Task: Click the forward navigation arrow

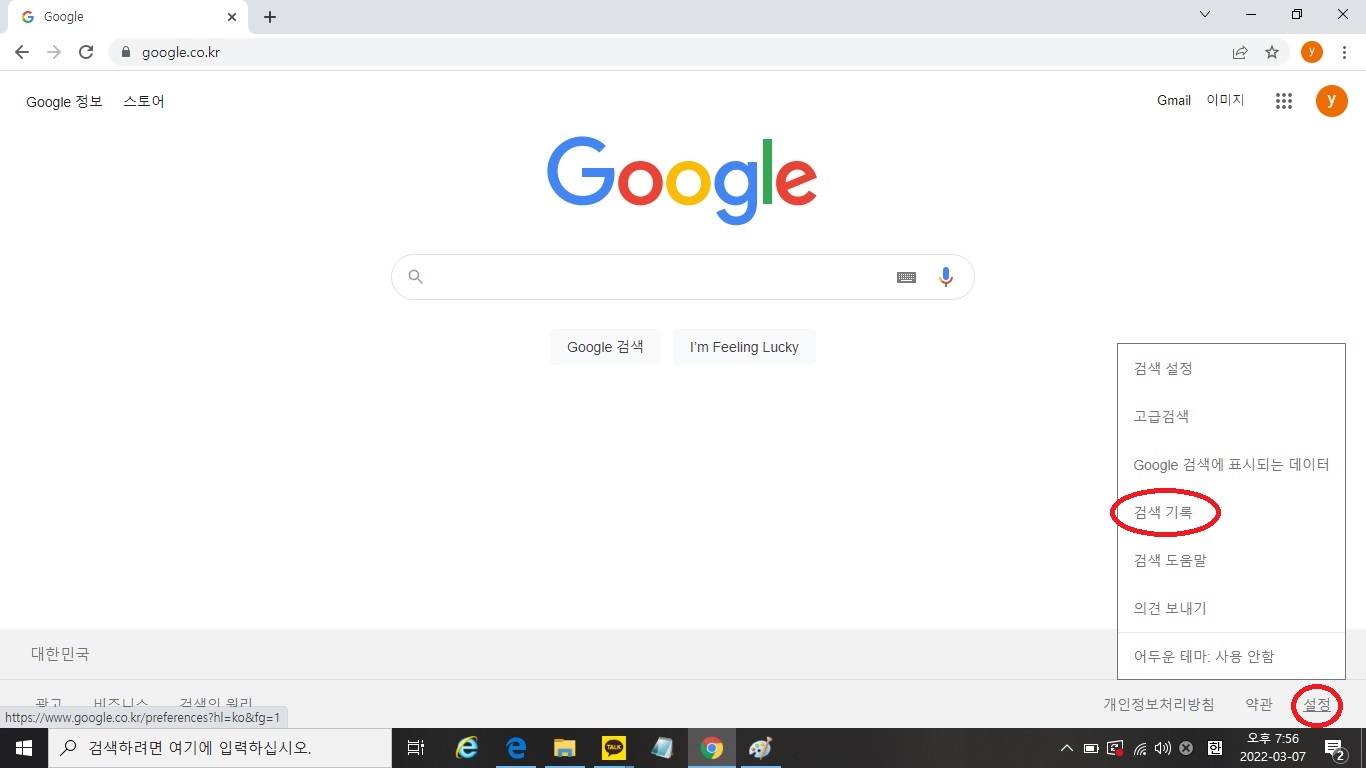Action: pyautogui.click(x=54, y=52)
